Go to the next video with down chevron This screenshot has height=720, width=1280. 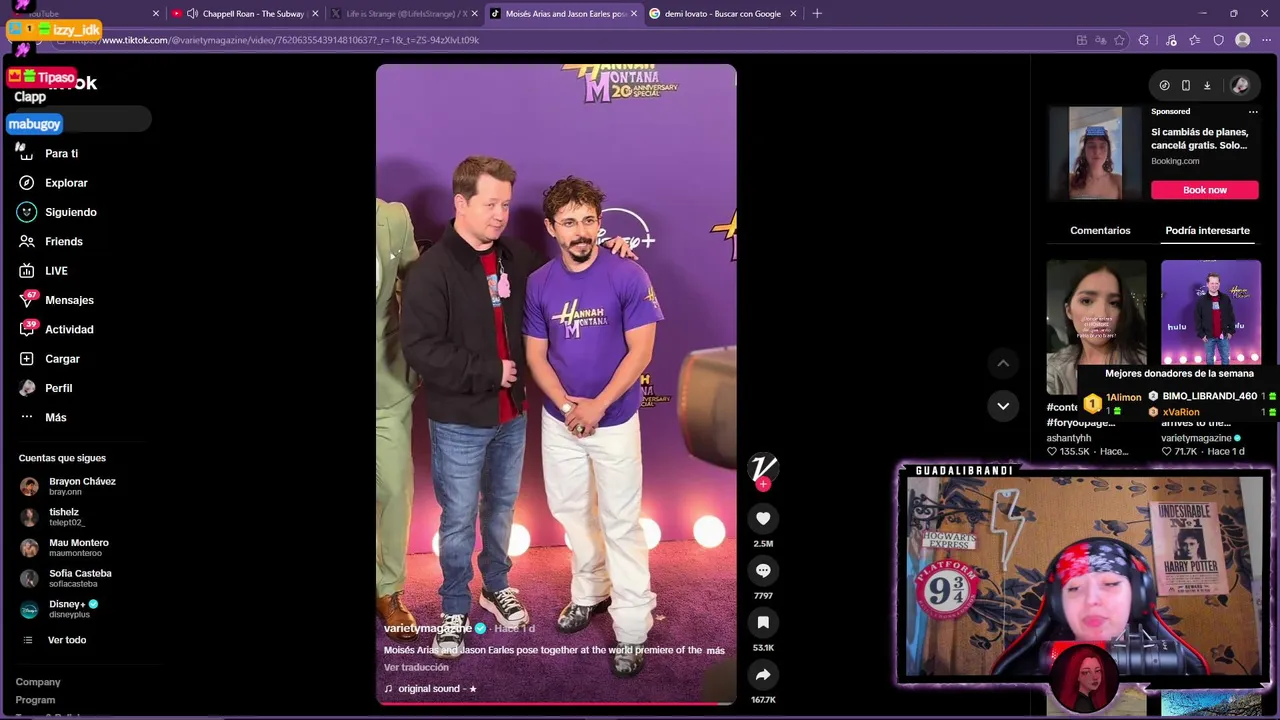[1003, 405]
